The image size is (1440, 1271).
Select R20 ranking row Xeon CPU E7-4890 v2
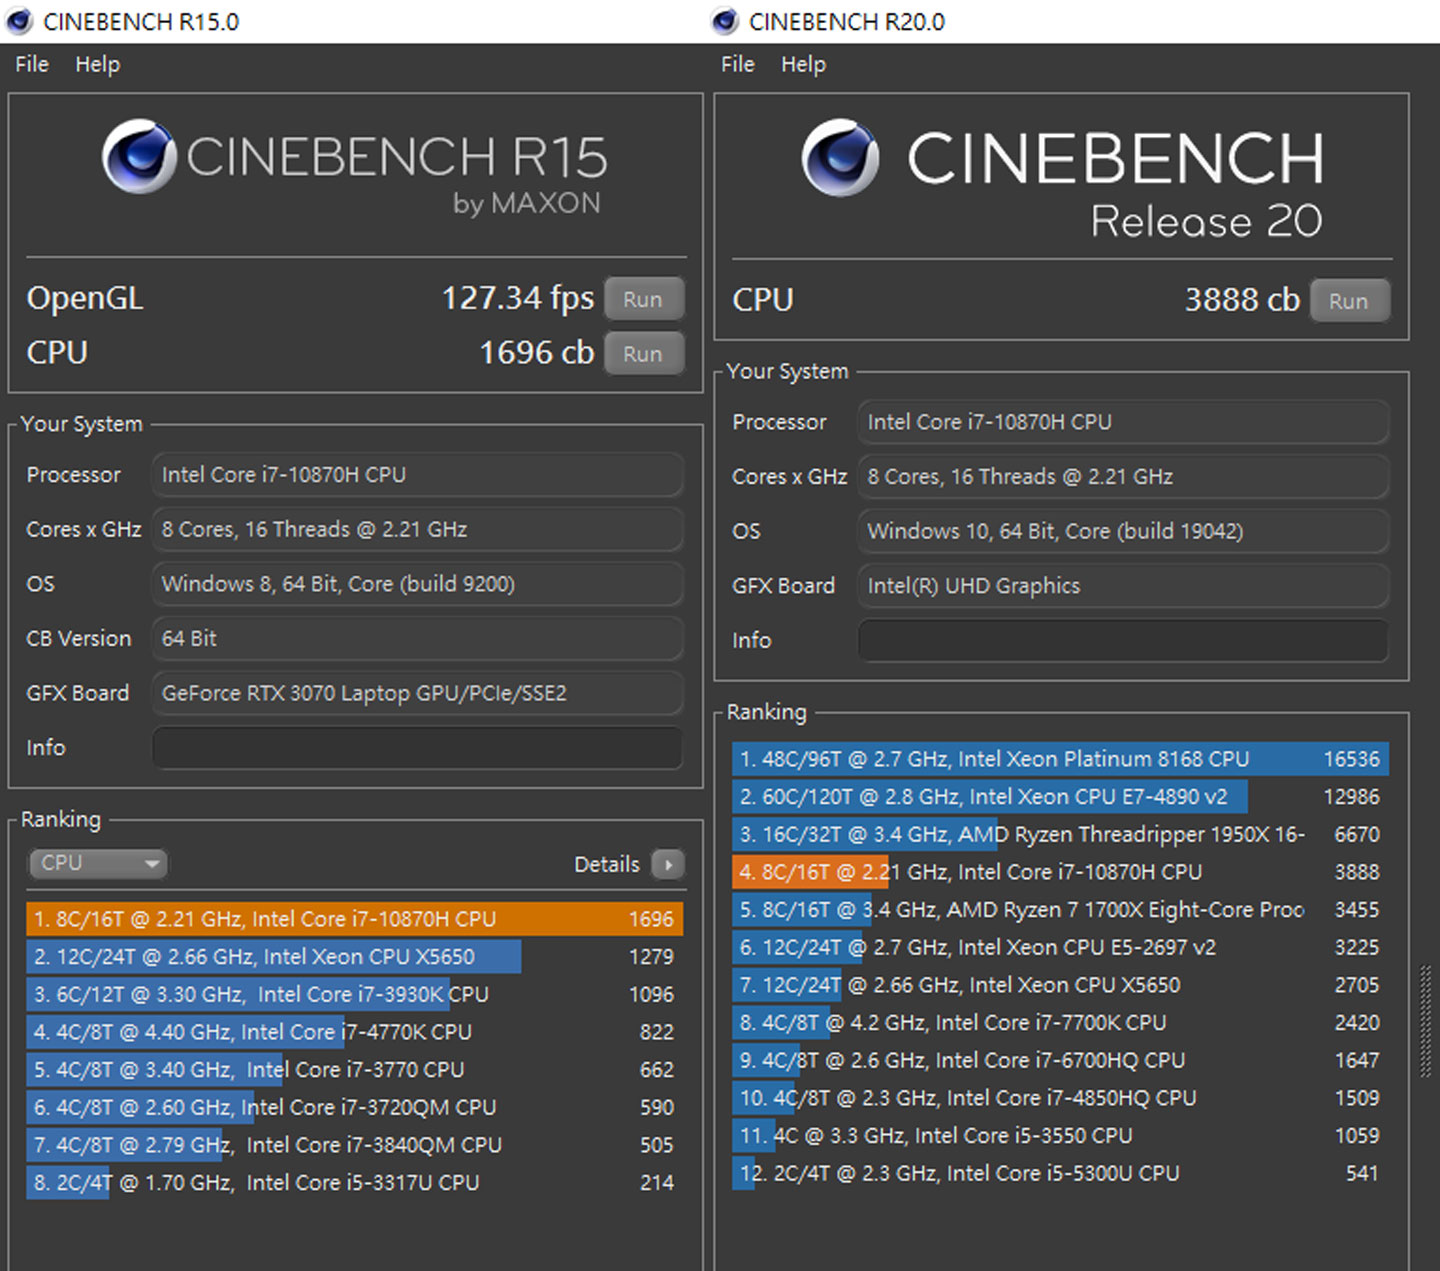click(x=1061, y=797)
